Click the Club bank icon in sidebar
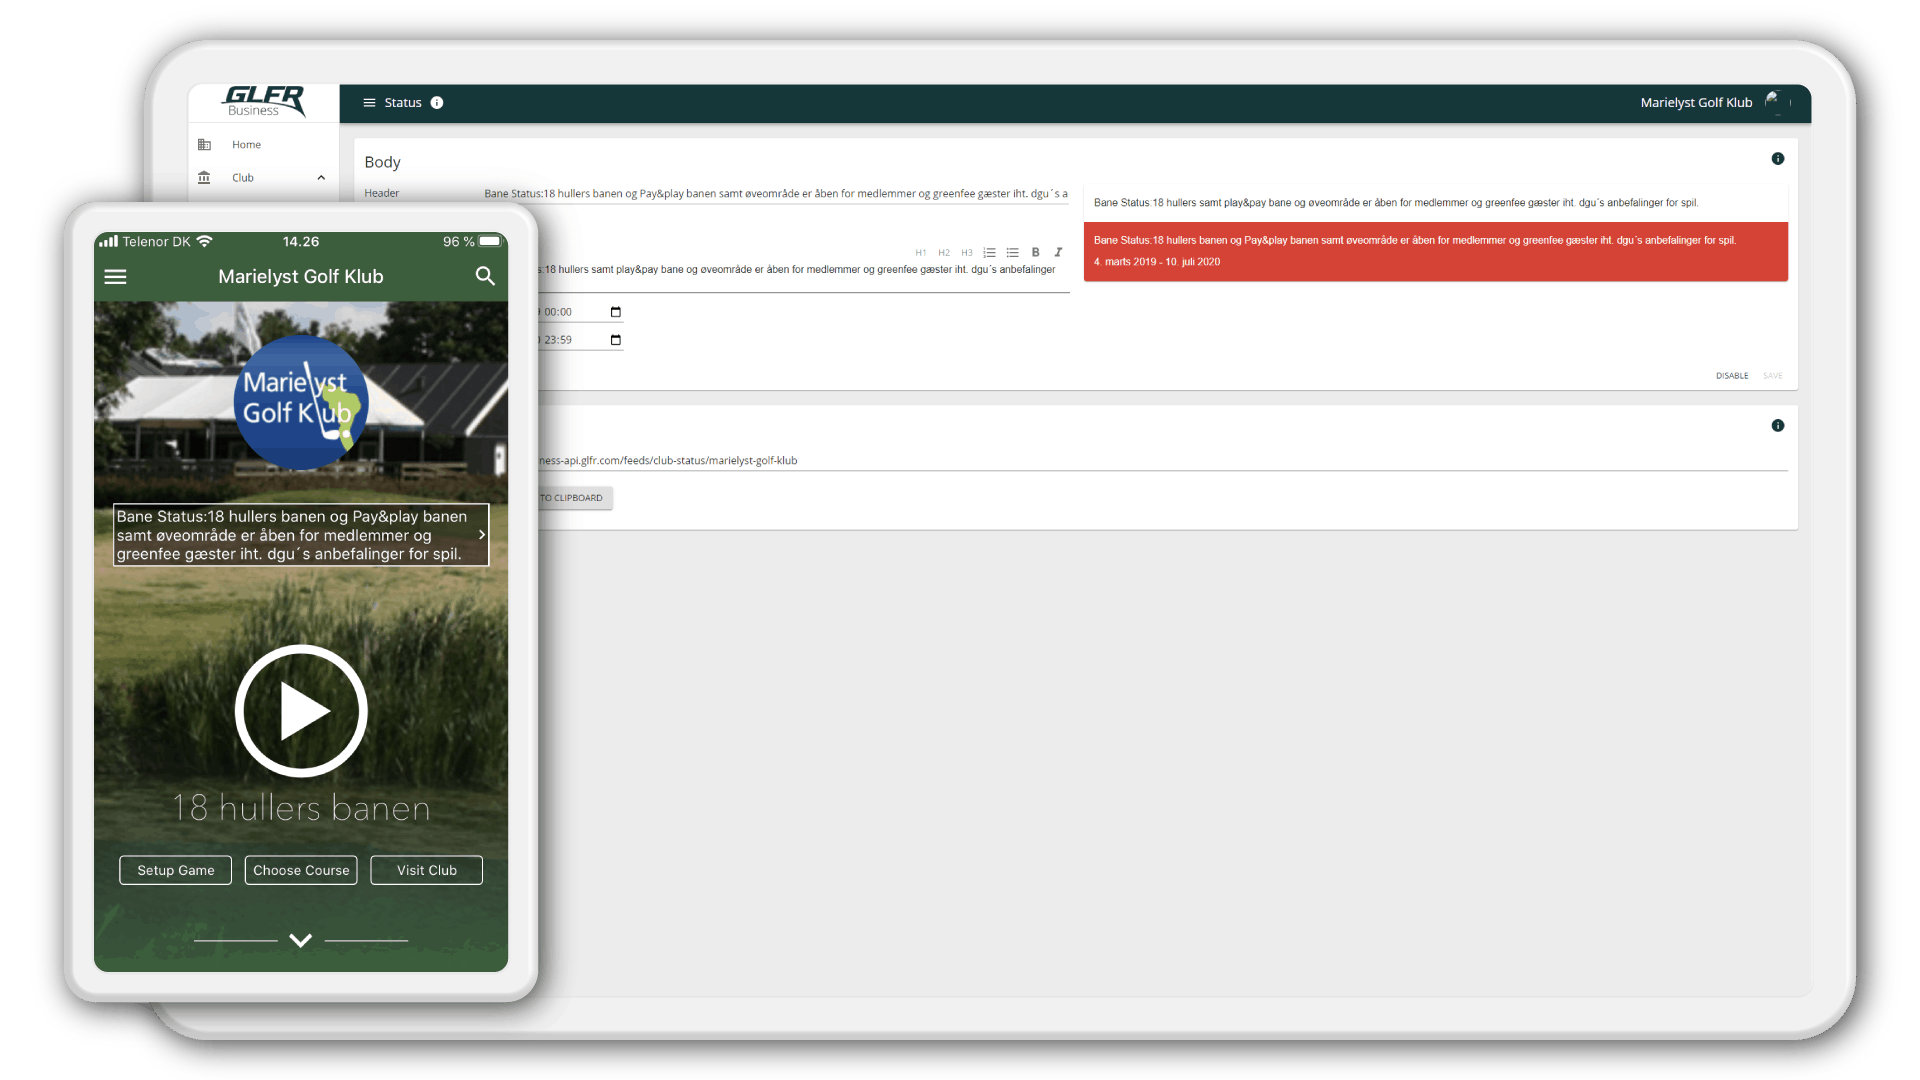Viewport: 1920px width, 1080px height. (x=204, y=178)
